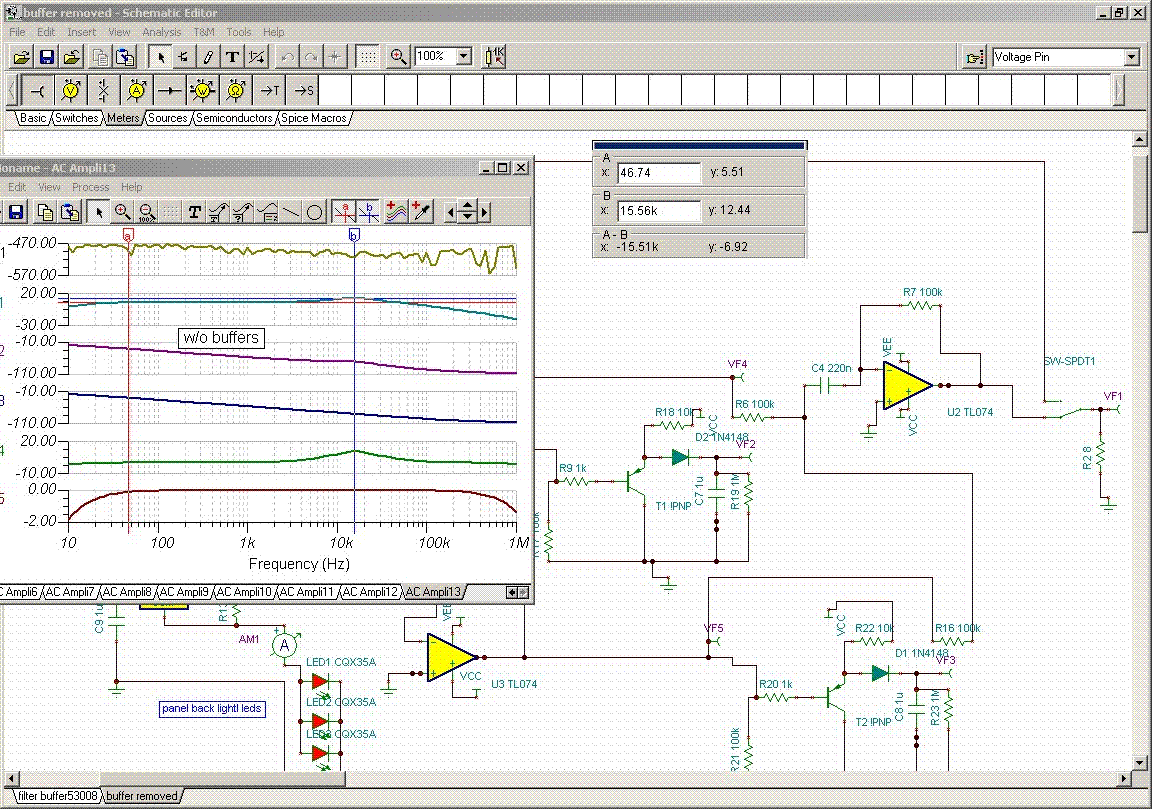Switch to the Sources component tab
Screen dimensions: 1152x809
click(168, 118)
